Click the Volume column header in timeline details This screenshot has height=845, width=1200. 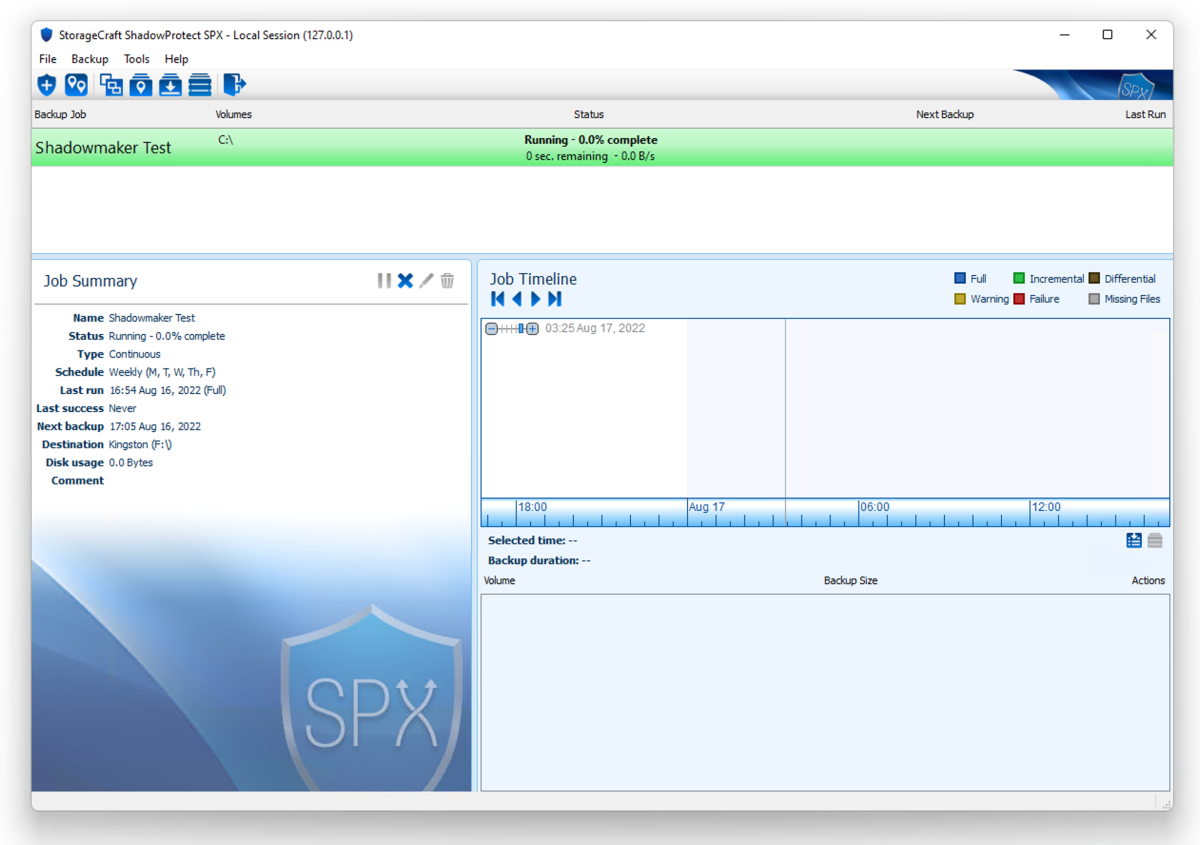(500, 581)
